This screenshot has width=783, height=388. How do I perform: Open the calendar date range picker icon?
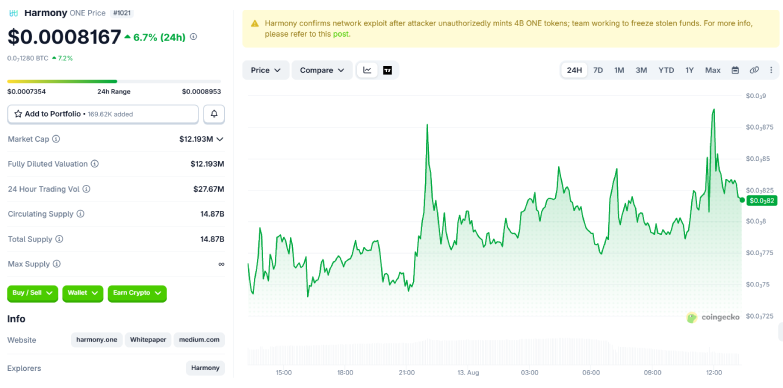click(x=735, y=70)
